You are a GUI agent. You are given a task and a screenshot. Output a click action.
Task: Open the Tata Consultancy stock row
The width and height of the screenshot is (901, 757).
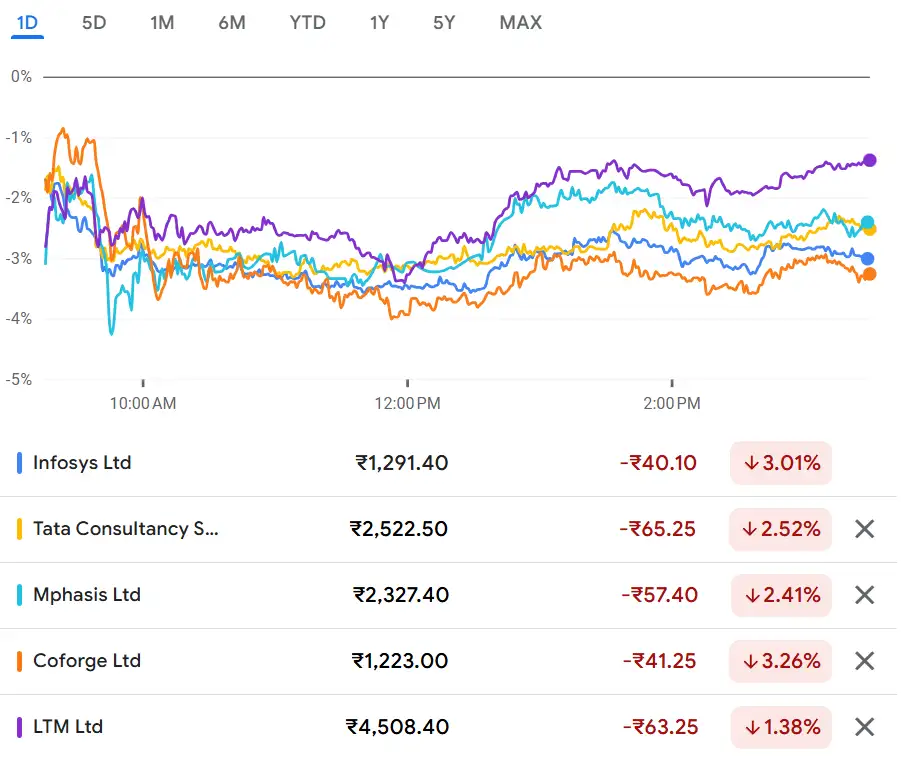point(125,529)
